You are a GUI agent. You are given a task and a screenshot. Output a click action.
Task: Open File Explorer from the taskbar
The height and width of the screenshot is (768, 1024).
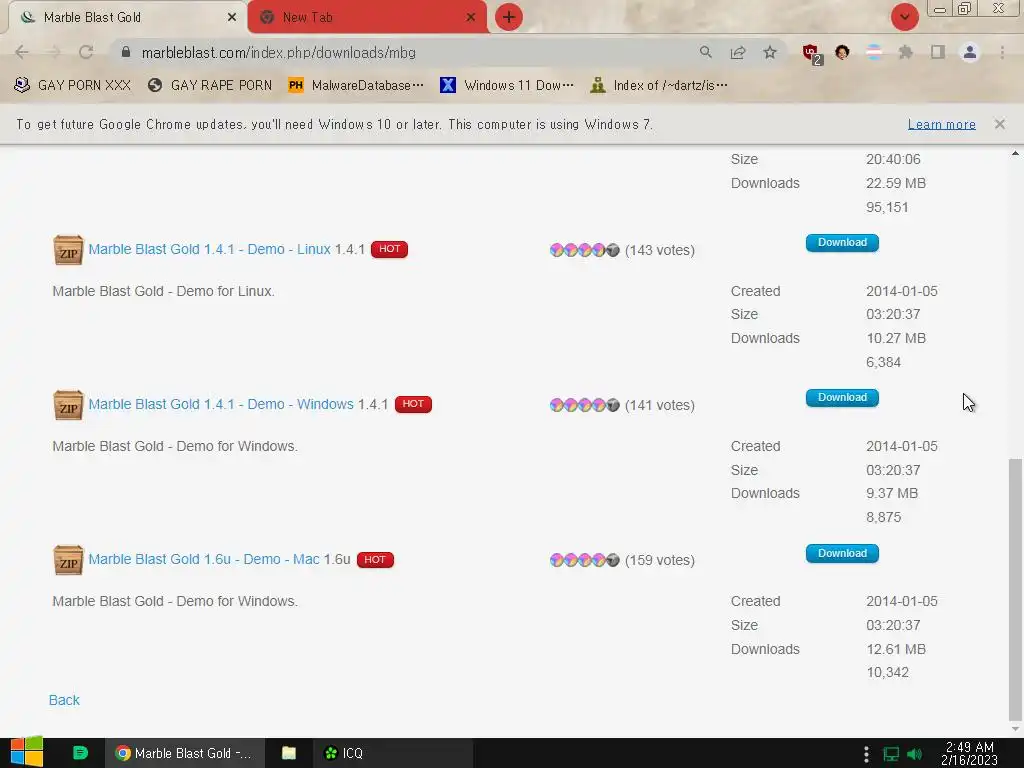click(289, 753)
